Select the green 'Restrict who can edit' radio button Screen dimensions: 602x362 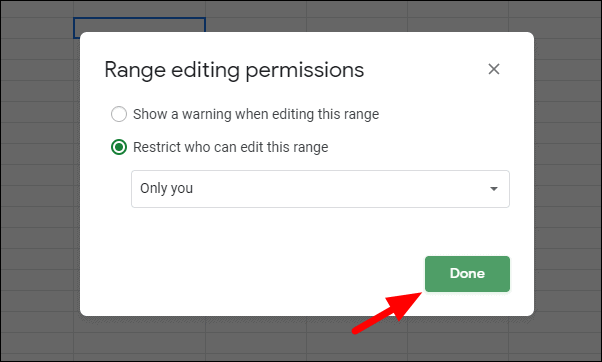click(119, 147)
